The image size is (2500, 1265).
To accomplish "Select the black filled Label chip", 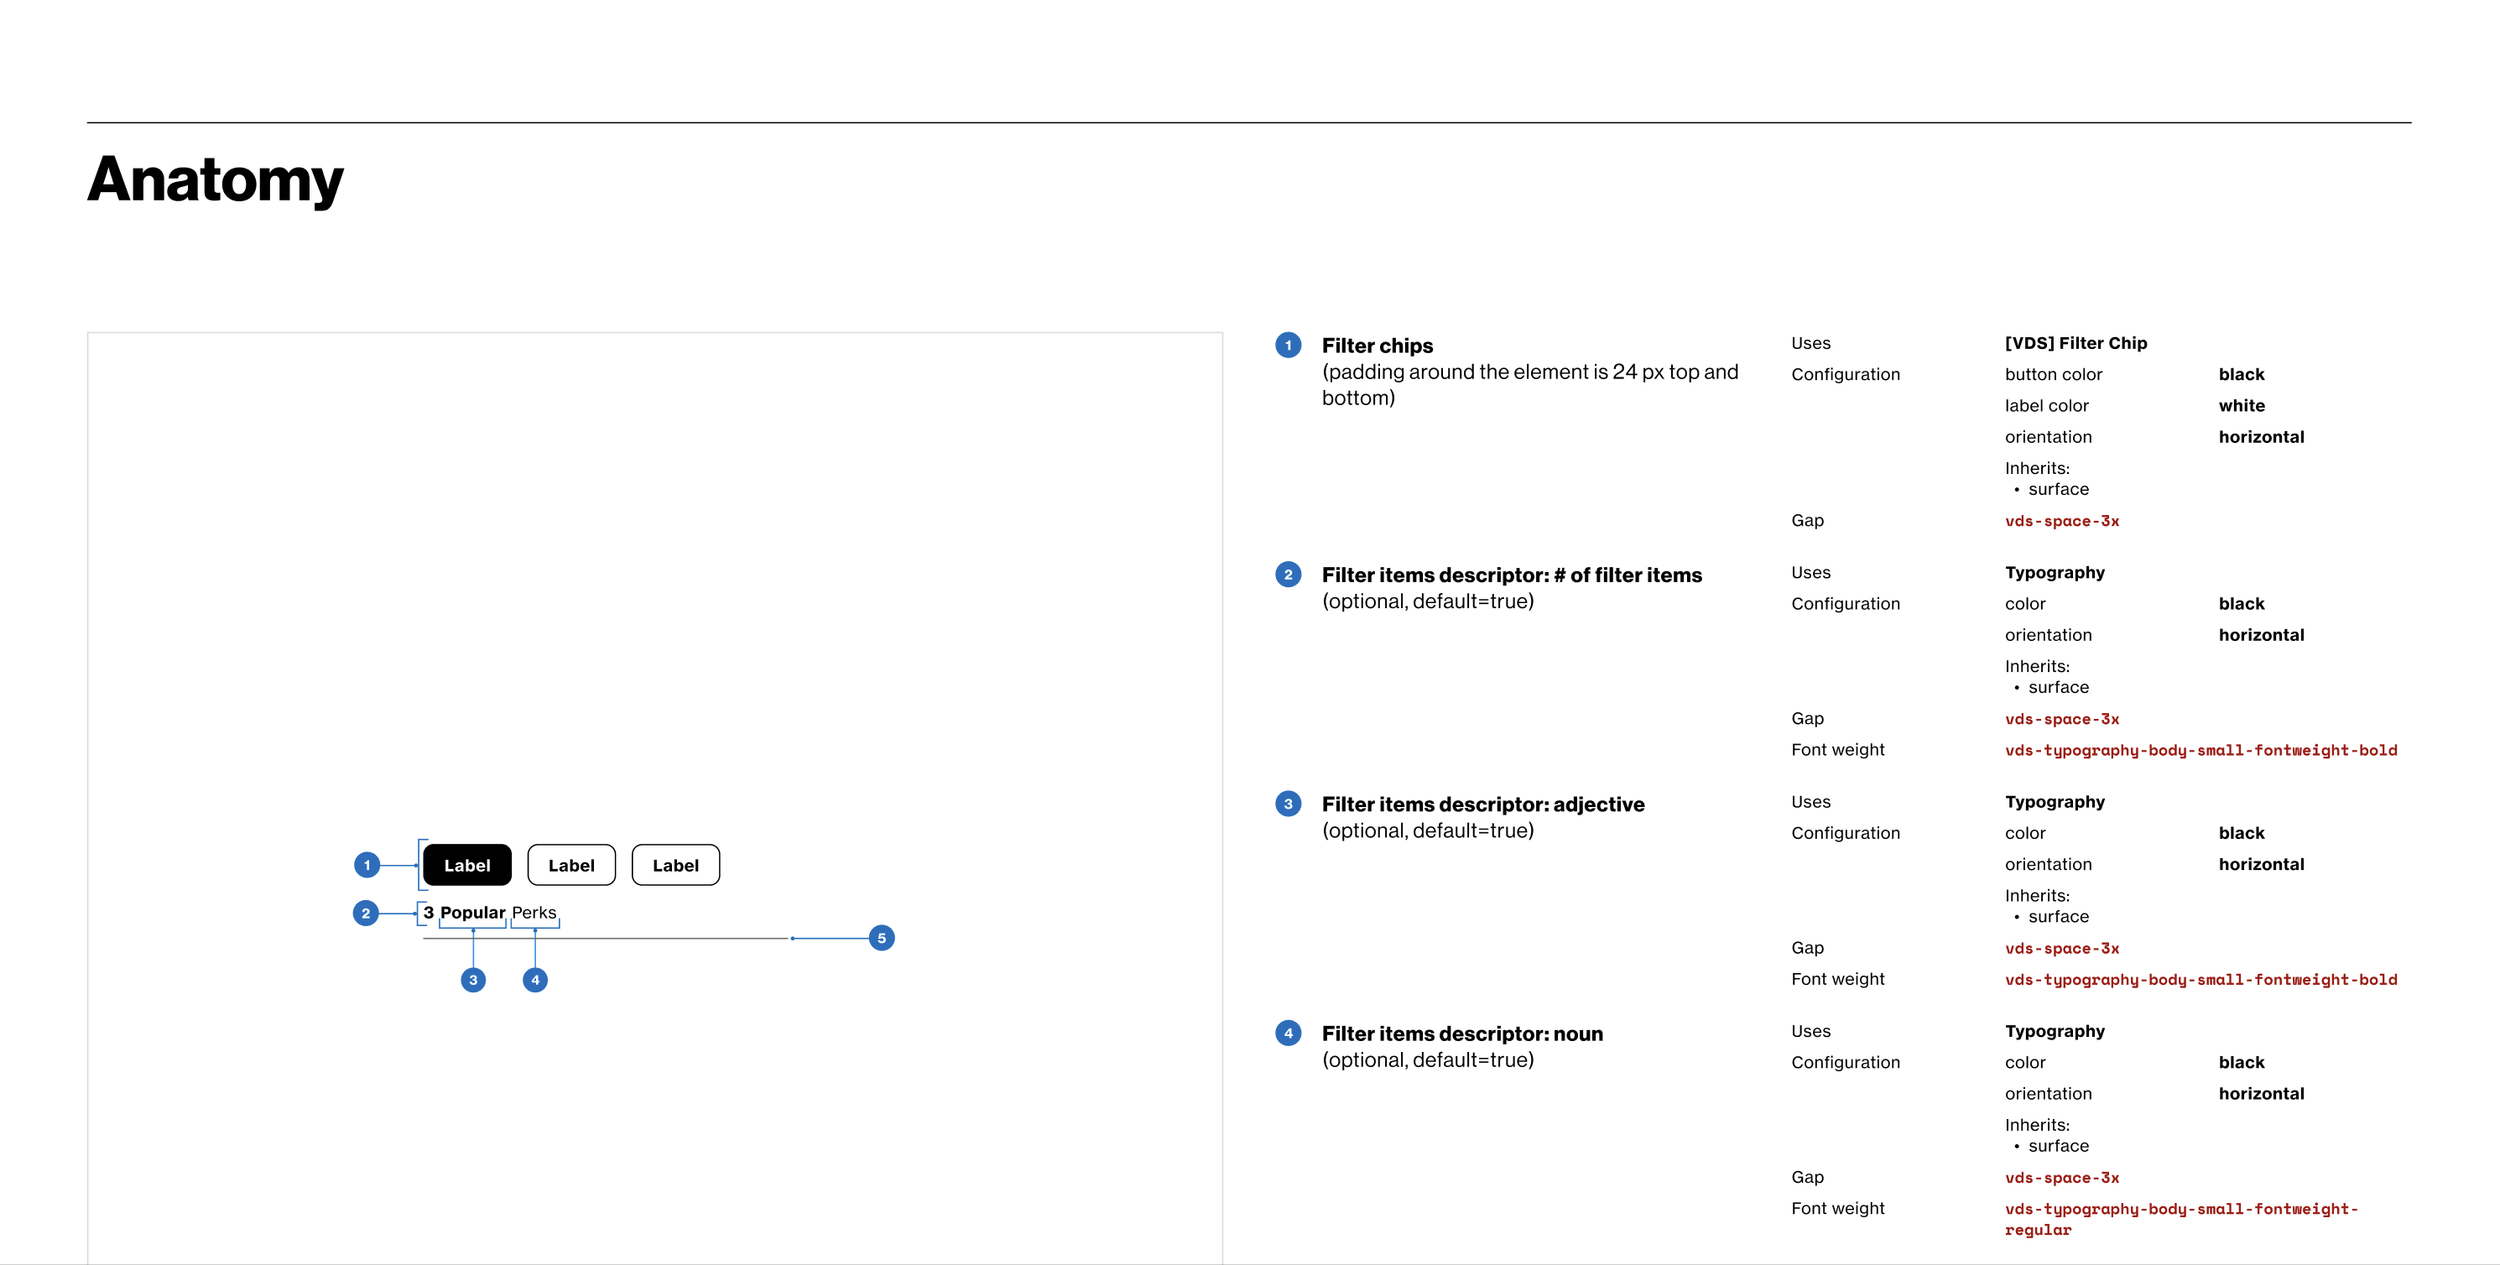I will tap(467, 865).
